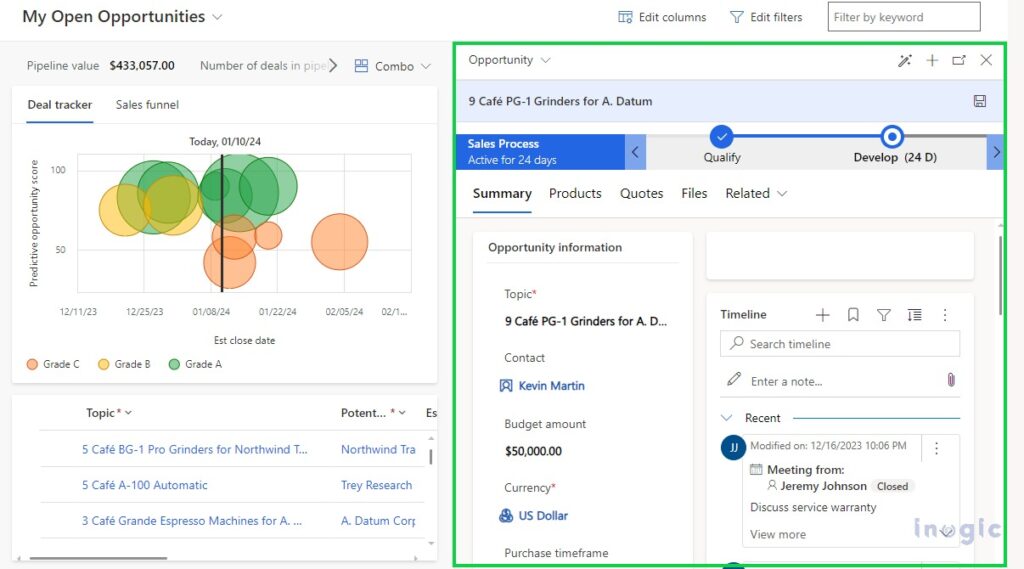This screenshot has width=1024, height=569.
Task: Click the previous stage arrow in Sales Process
Action: (x=635, y=152)
